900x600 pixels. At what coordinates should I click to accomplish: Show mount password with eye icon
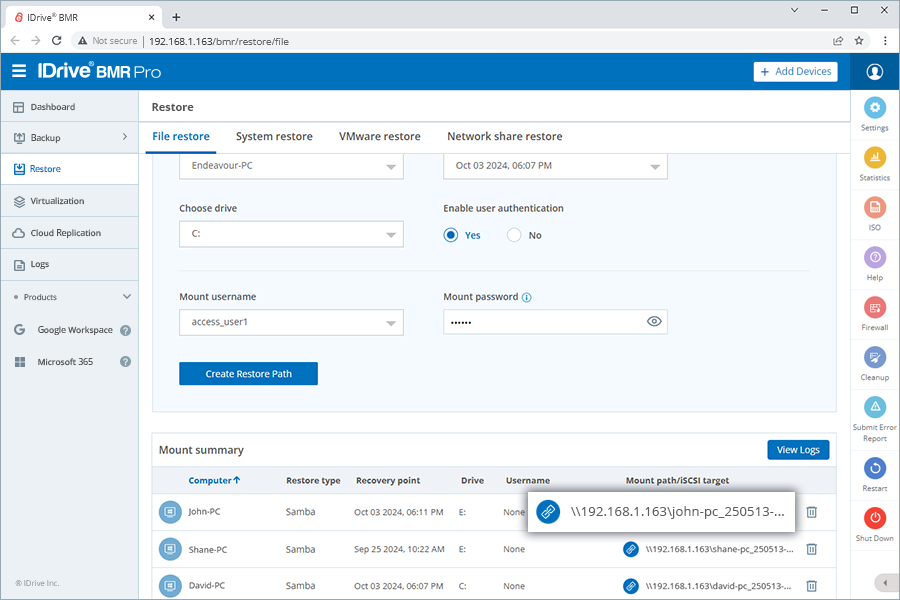tap(654, 322)
